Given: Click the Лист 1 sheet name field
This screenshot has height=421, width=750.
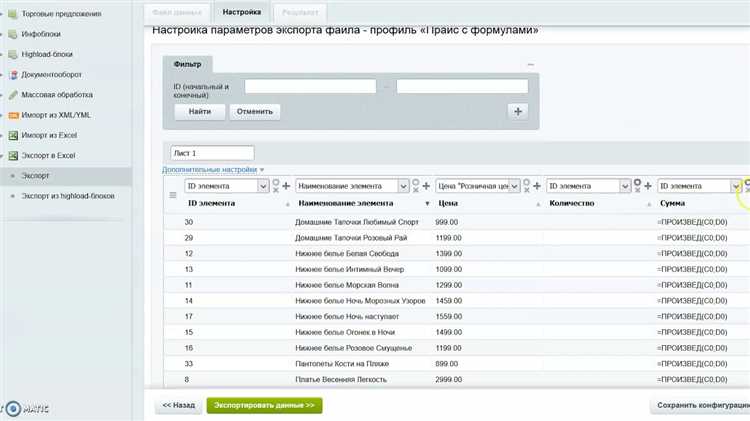Looking at the screenshot, I should (212, 153).
